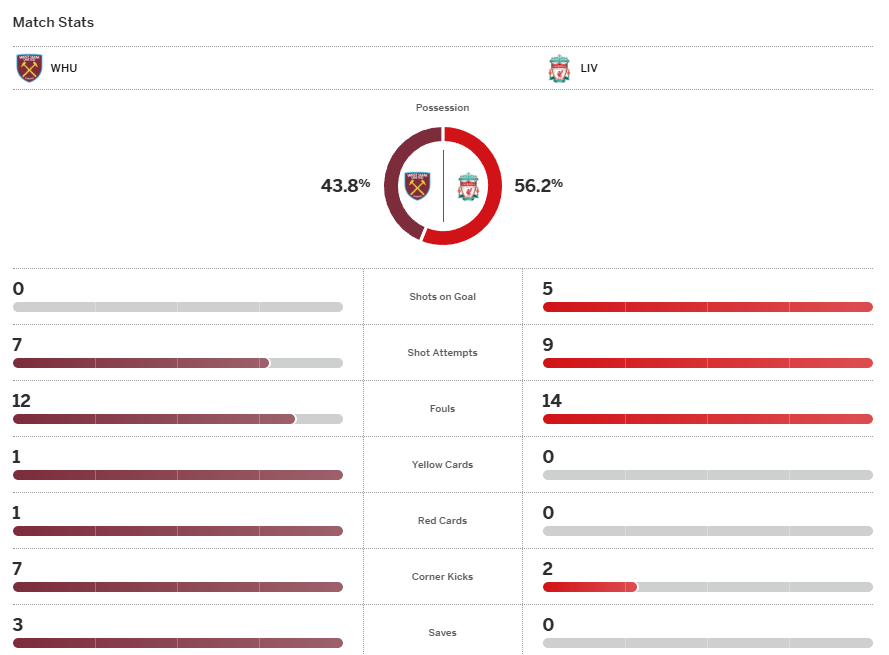
Task: Select the WHU team name
Action: (63, 68)
